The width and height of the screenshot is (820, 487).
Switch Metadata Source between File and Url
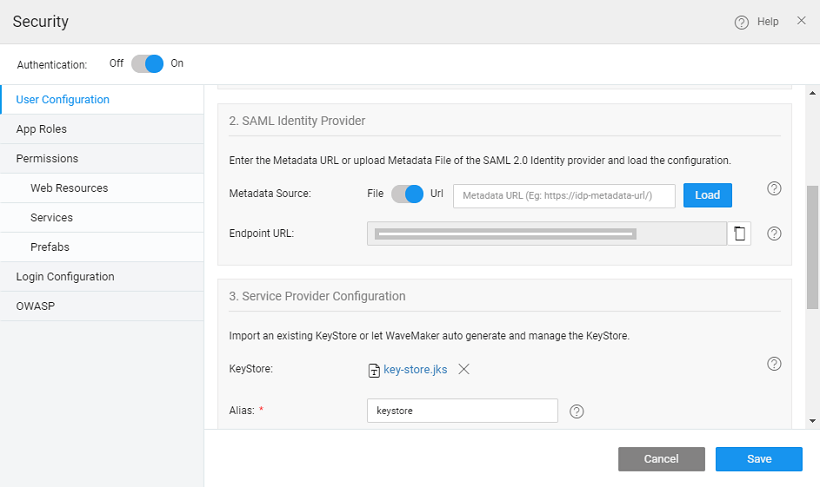coord(407,194)
